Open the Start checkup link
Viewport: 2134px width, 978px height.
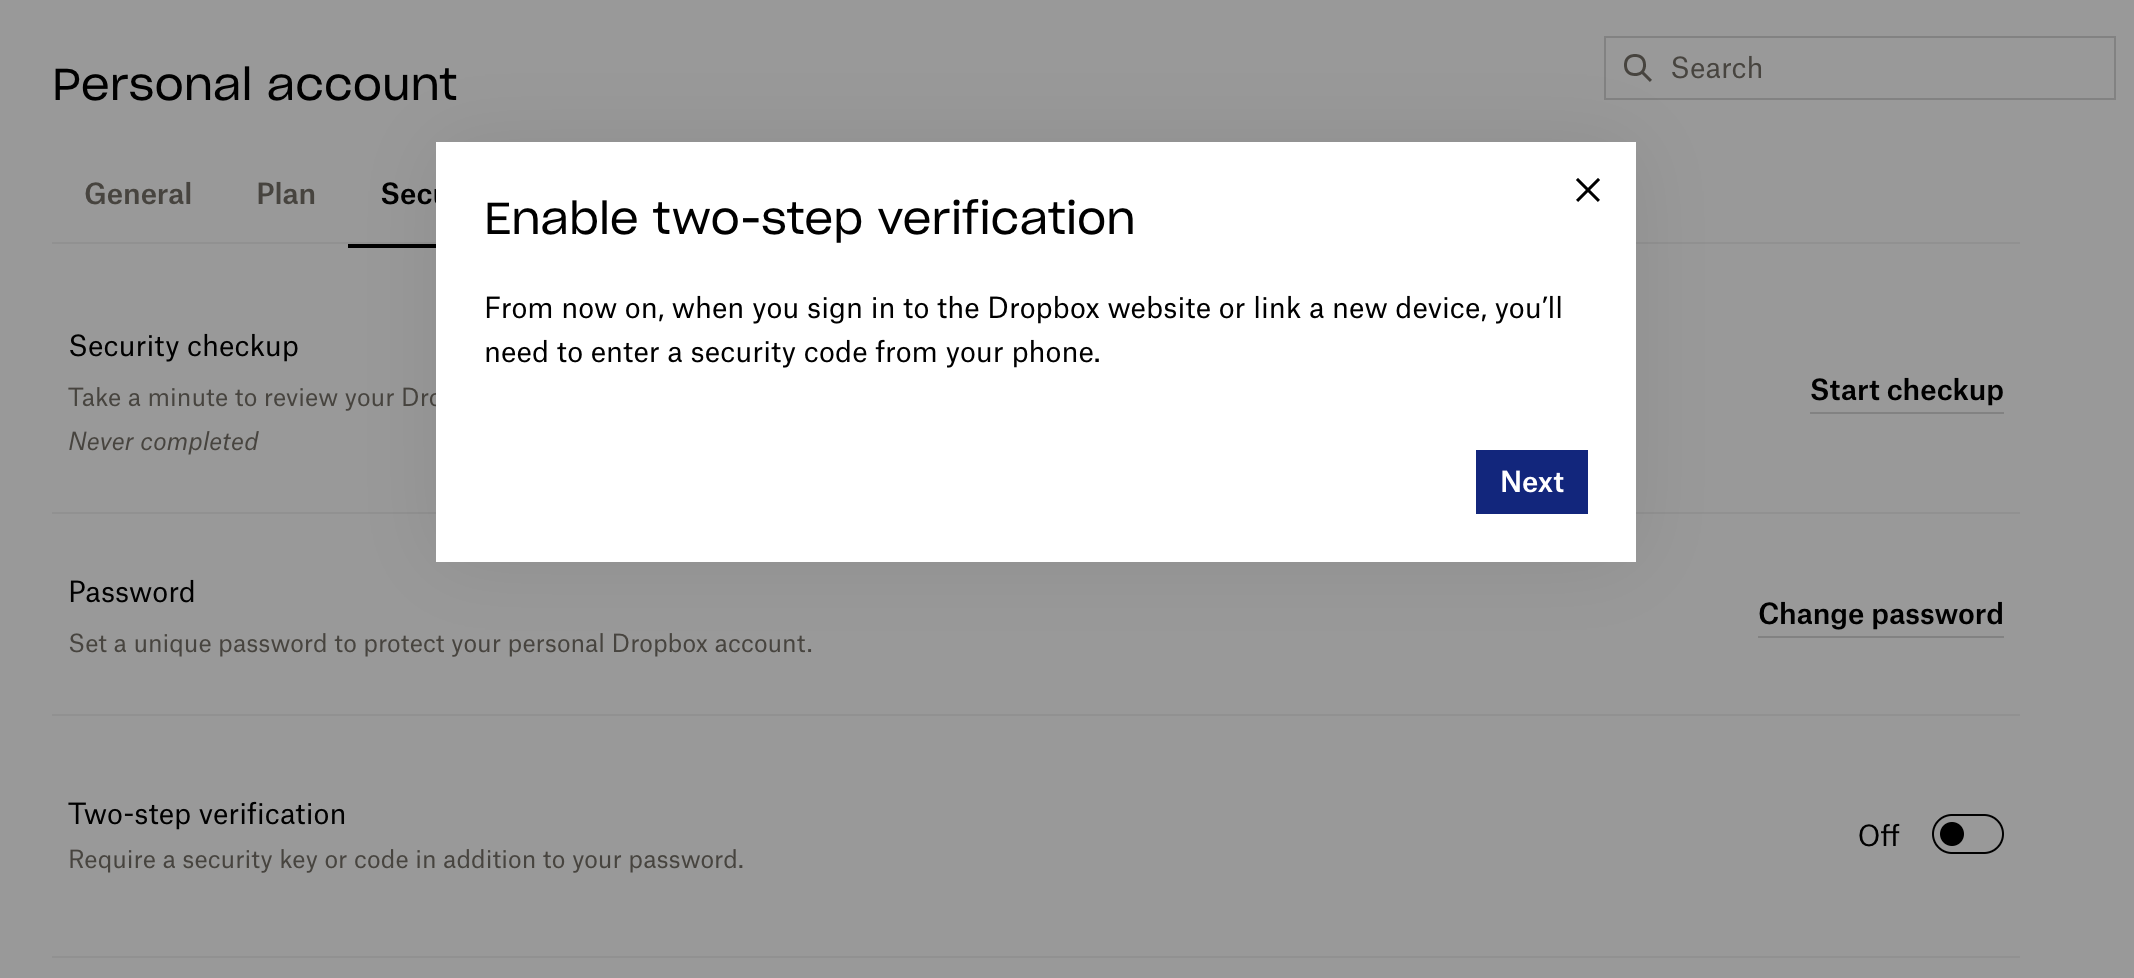click(1906, 390)
